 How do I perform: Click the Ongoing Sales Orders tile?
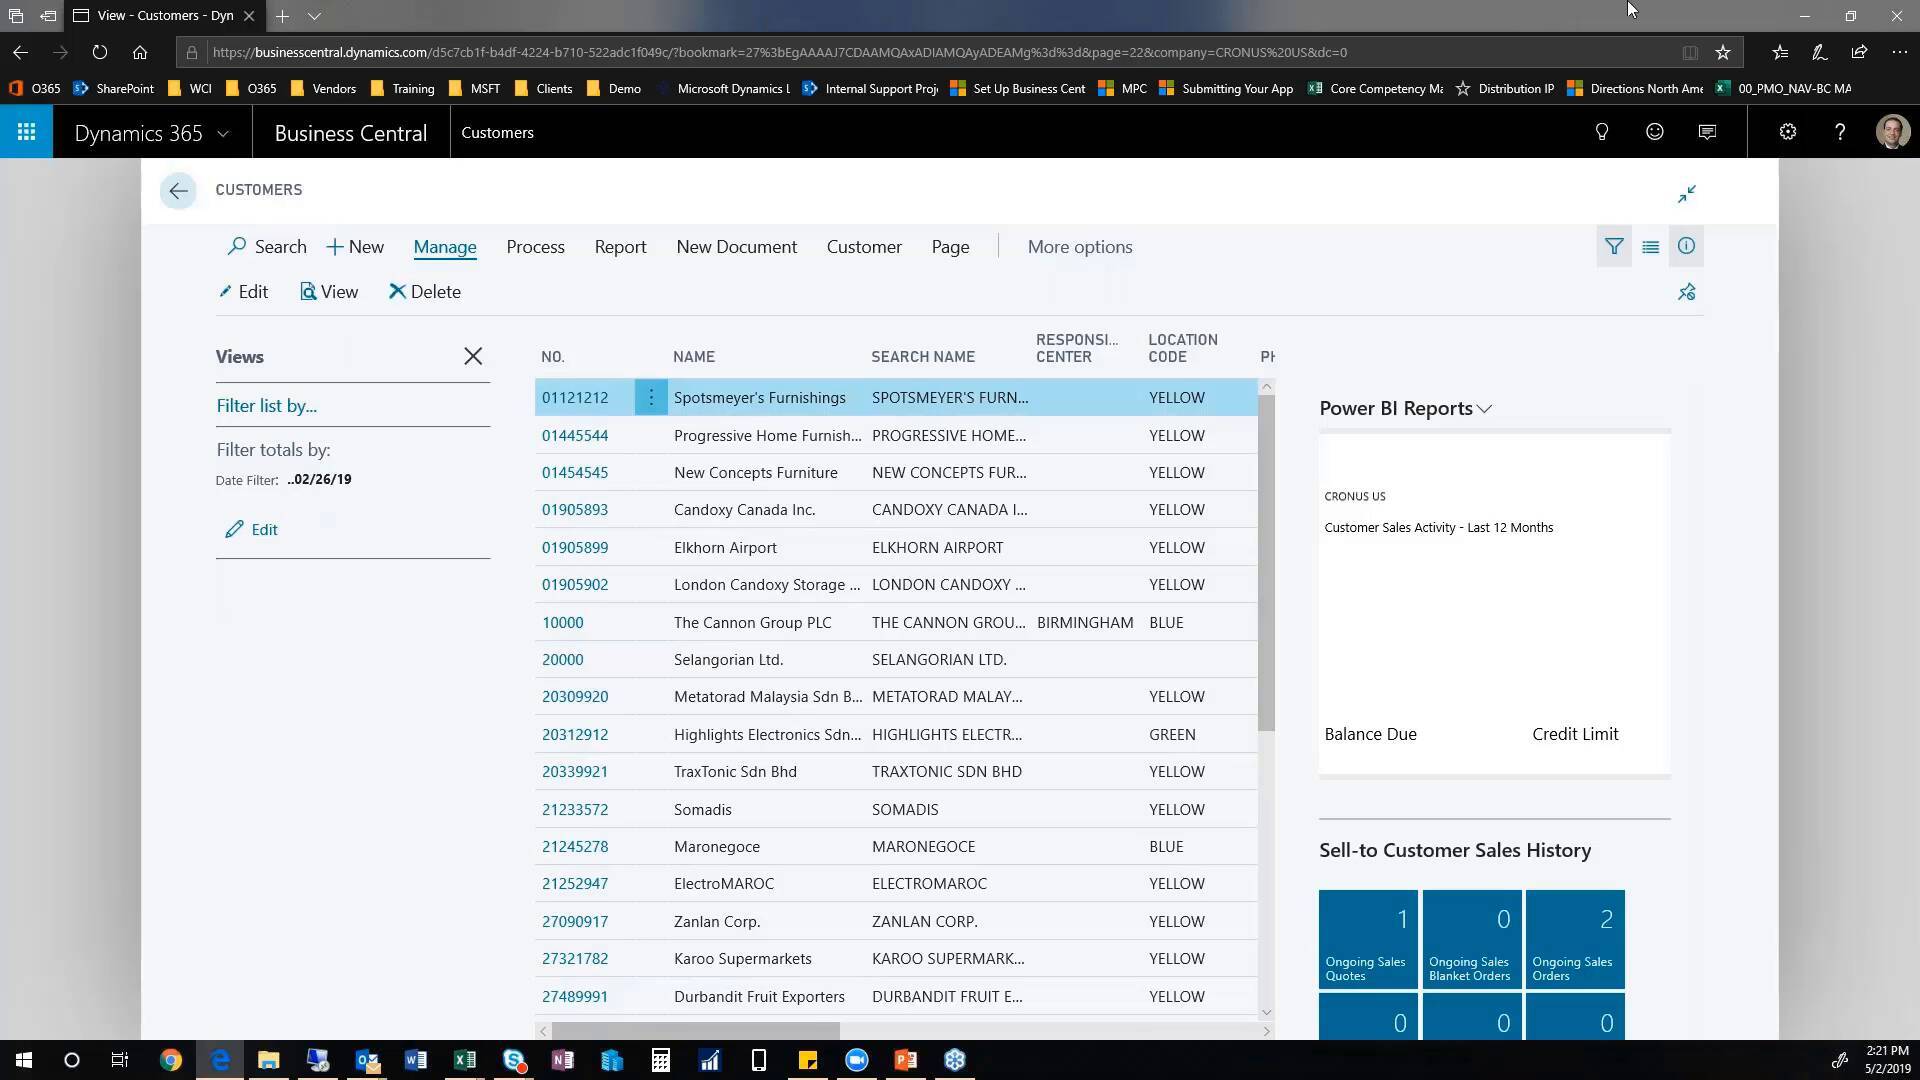coord(1575,938)
